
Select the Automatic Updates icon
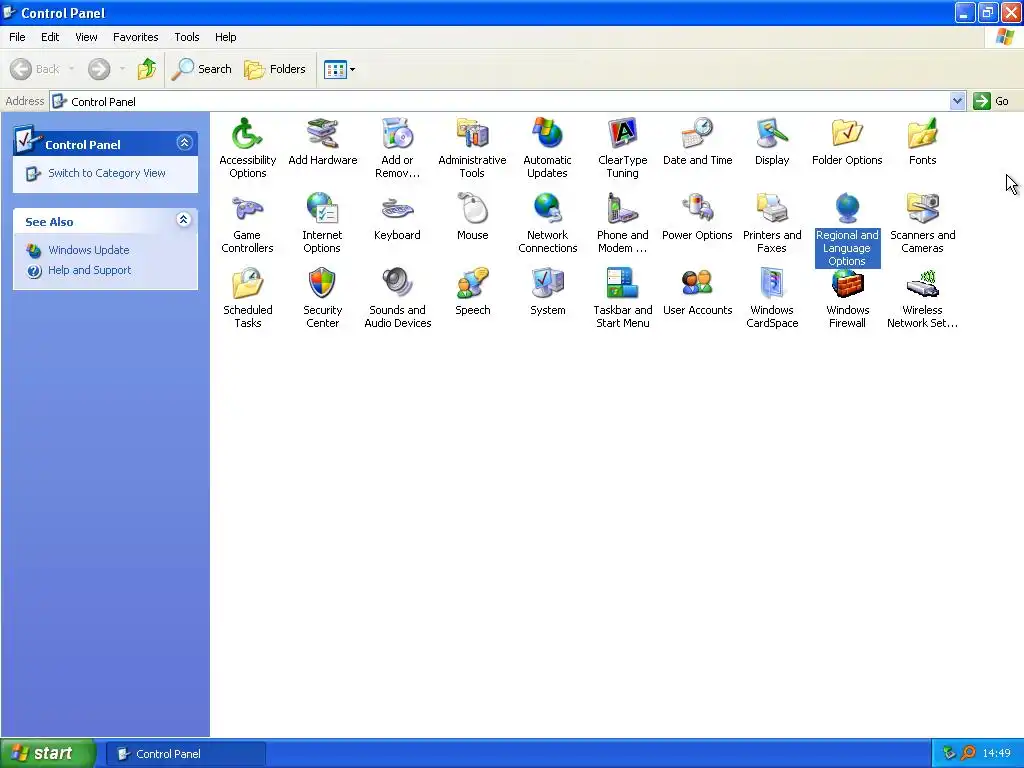tap(547, 133)
